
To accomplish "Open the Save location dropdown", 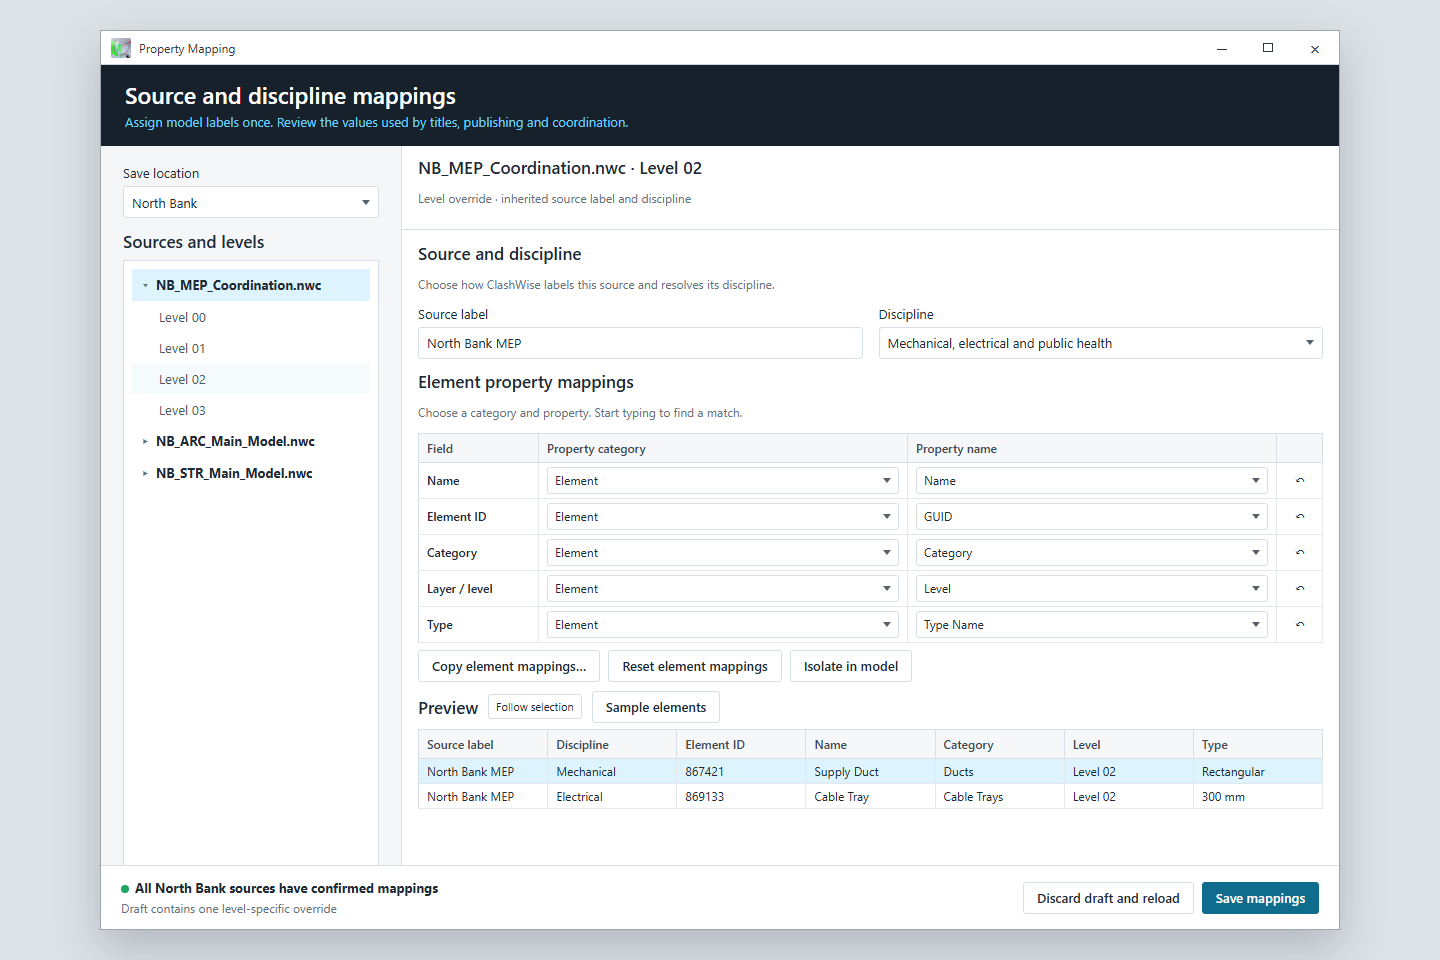I will 251,203.
